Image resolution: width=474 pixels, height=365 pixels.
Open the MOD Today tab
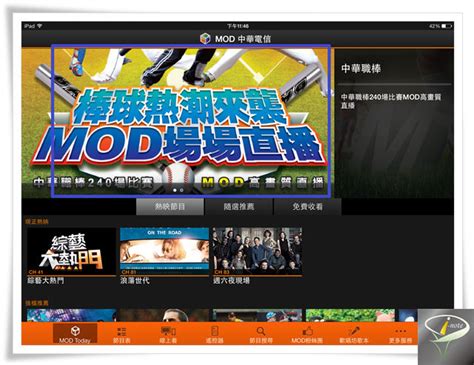[75, 334]
